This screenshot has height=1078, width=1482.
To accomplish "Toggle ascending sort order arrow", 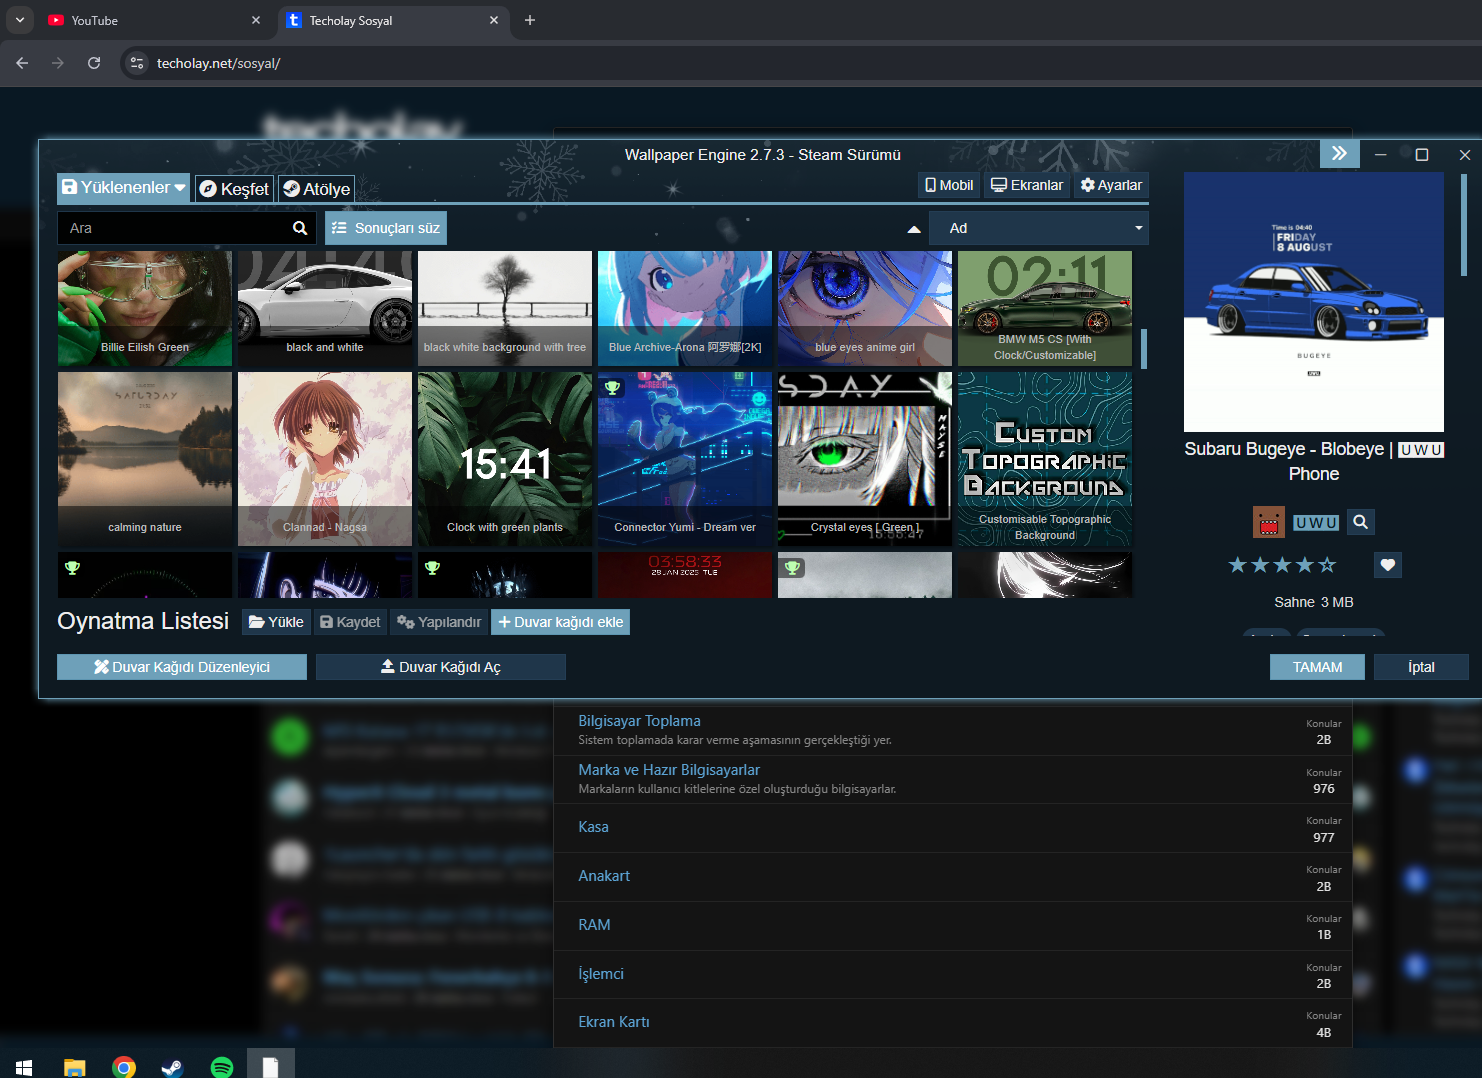I will pos(914,229).
